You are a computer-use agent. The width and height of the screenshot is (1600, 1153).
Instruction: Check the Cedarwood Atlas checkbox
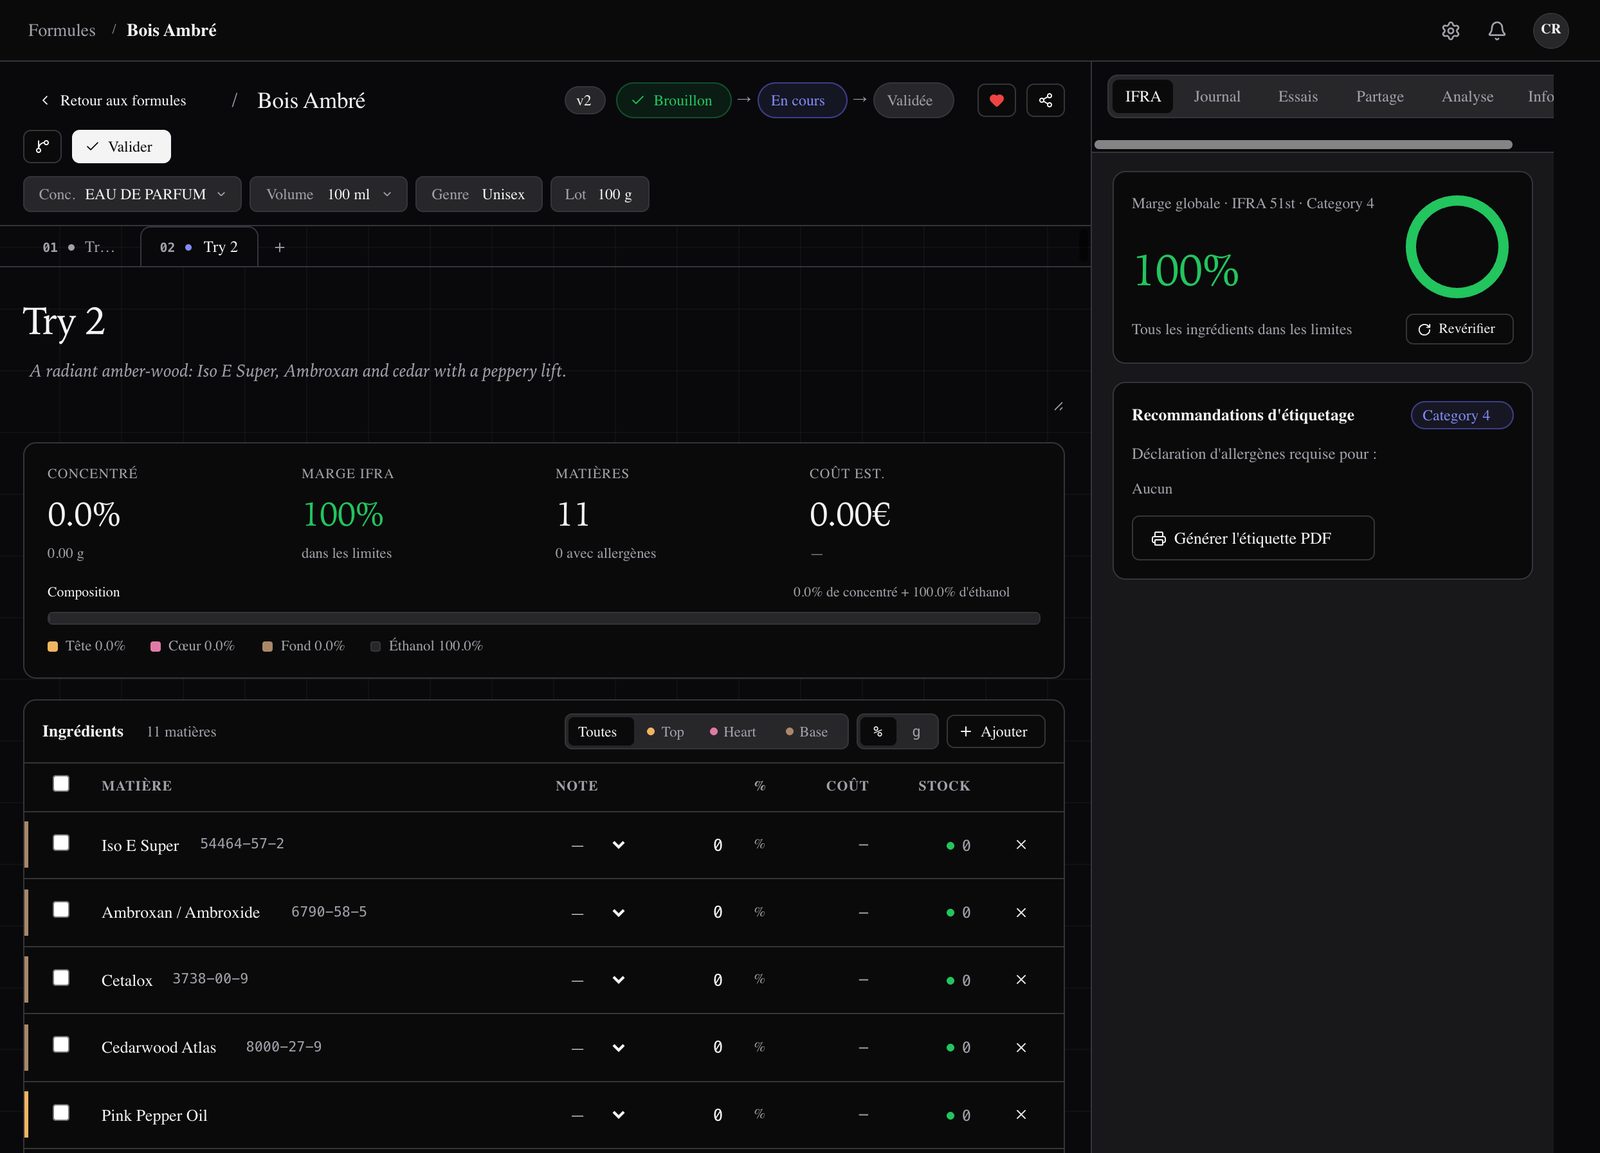[61, 1045]
